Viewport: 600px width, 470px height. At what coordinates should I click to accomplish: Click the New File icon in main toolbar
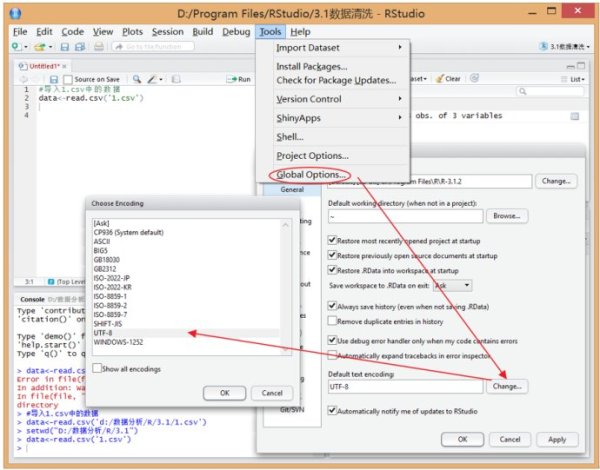pos(16,47)
